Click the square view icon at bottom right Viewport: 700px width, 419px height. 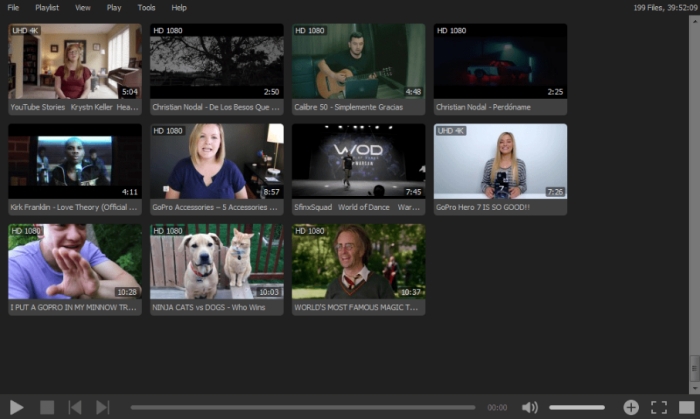tap(687, 407)
